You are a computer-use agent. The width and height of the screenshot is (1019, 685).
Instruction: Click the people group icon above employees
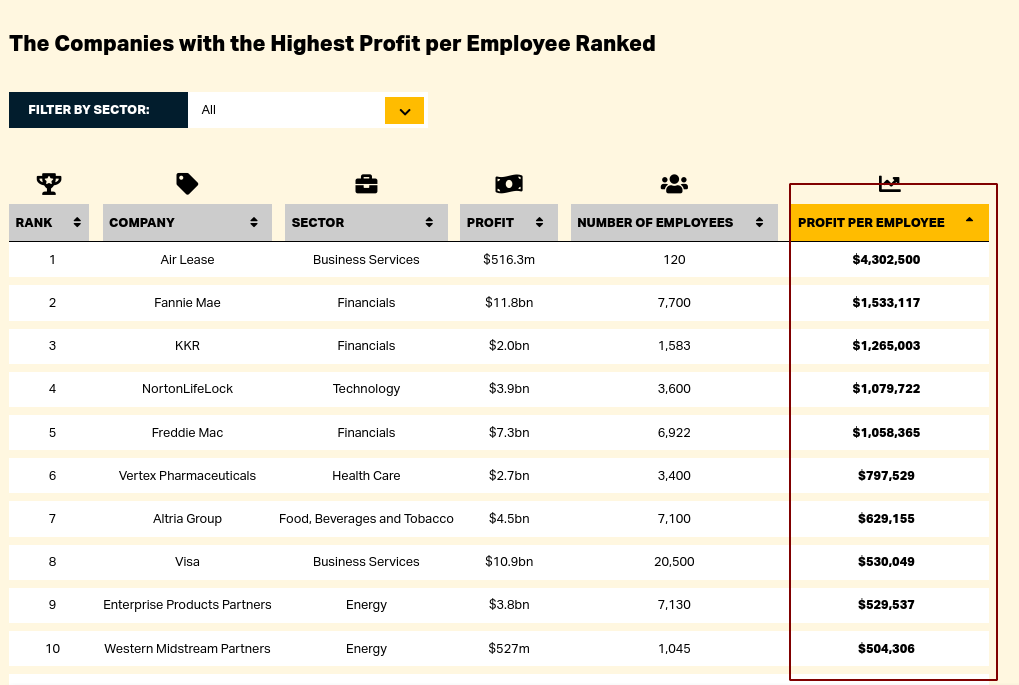[674, 184]
